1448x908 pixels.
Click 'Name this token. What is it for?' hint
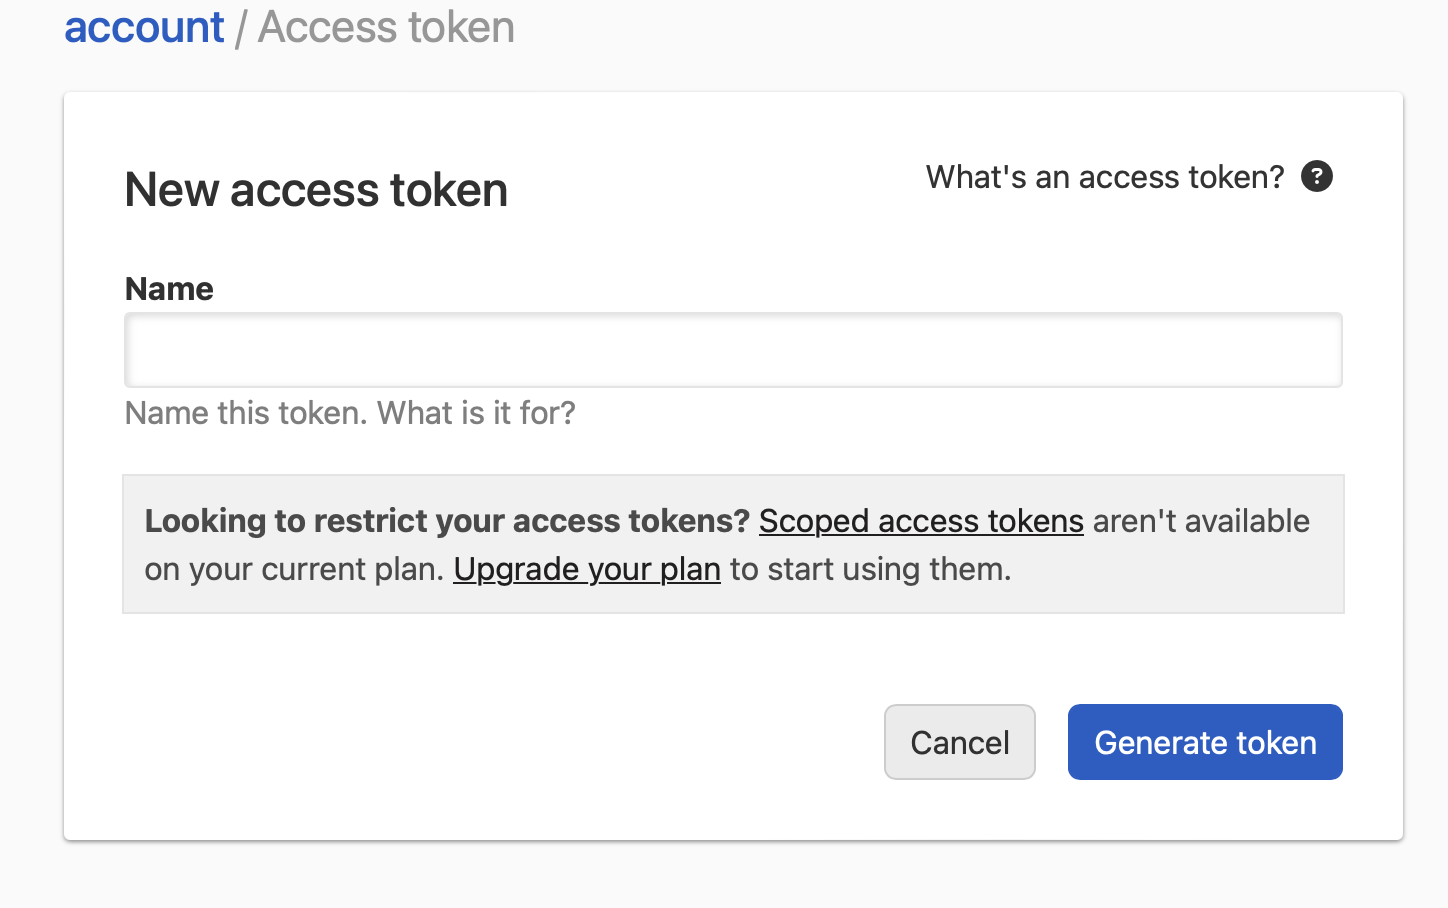click(x=349, y=413)
